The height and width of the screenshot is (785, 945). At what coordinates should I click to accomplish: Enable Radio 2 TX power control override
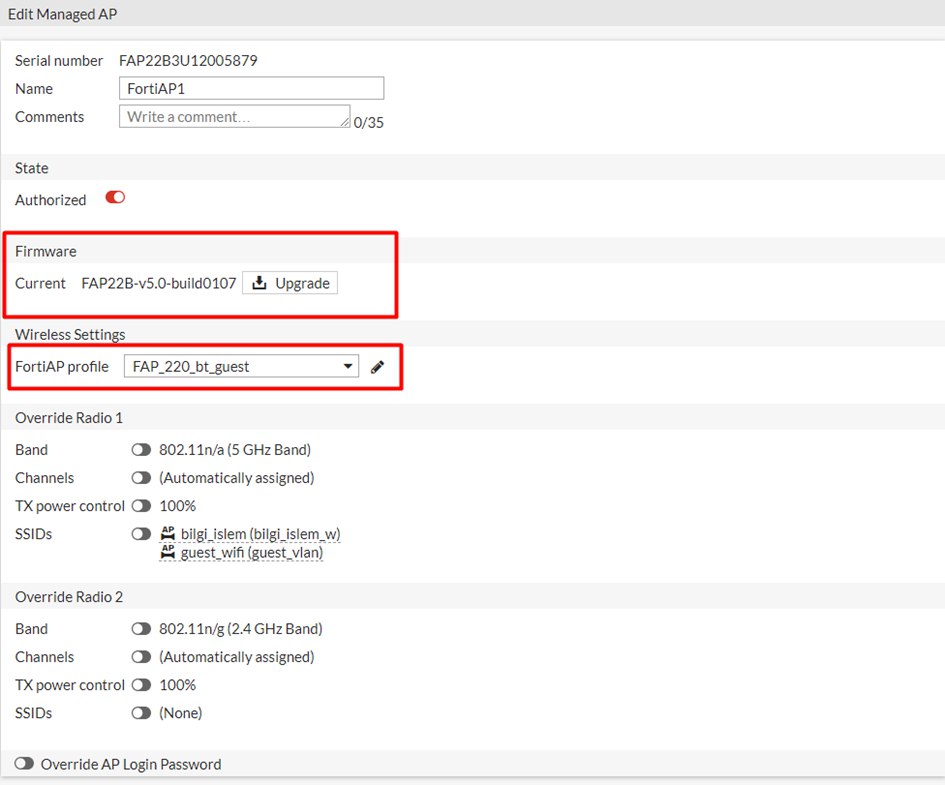(141, 685)
